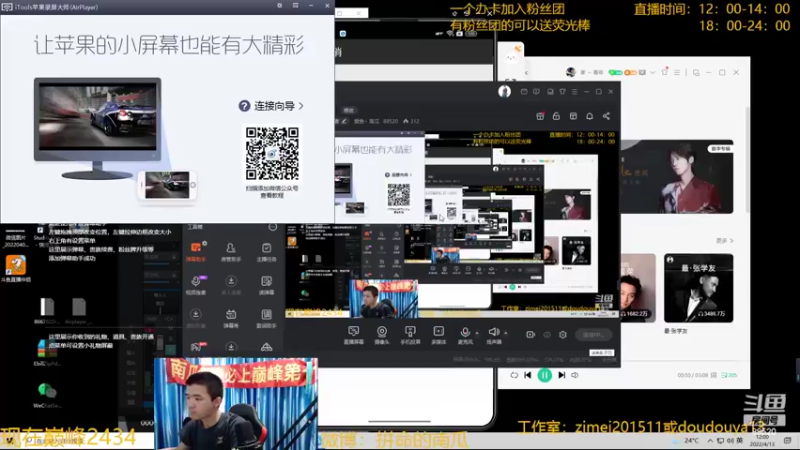Expand the account dropdown arrow in music player
This screenshot has width=800, height=450.
[x=653, y=72]
